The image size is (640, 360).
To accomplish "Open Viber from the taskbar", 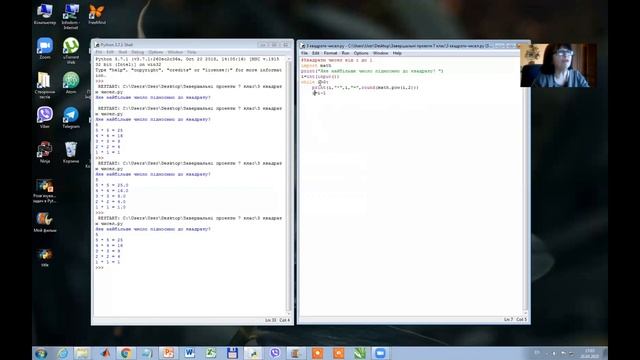I will 275,353.
